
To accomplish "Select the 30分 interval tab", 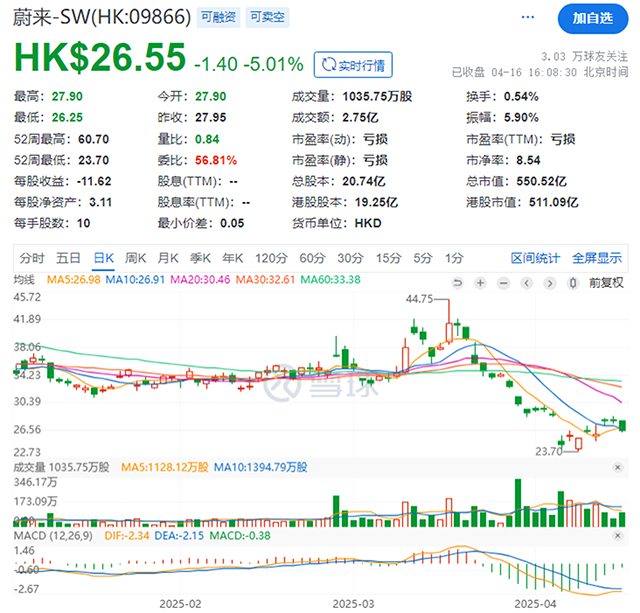I will click(350, 258).
